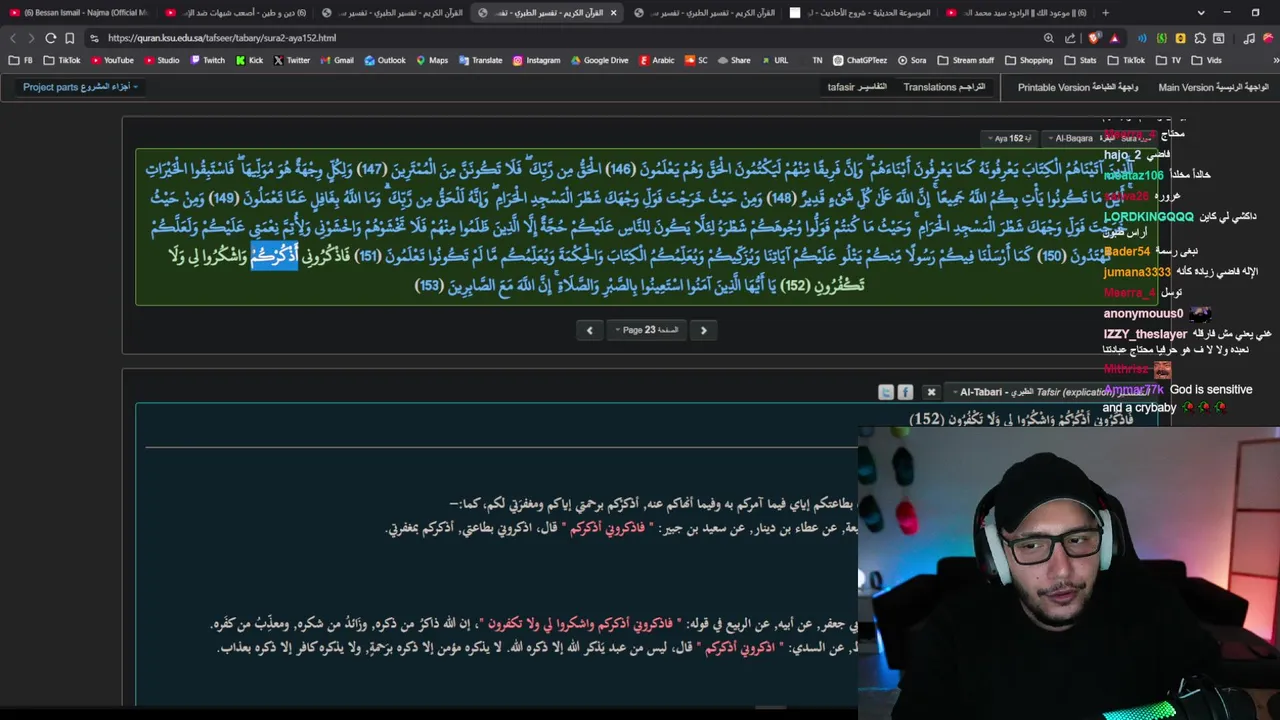Screen dimensions: 1280x720
Task: Open the Al-Tabari Tafsir selector dropdown
Action: 1050,392
